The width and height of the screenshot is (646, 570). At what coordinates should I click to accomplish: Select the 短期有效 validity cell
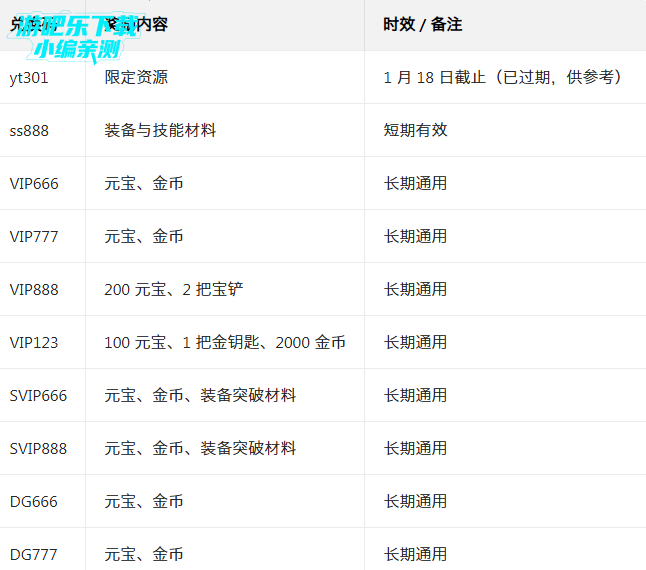(x=415, y=130)
